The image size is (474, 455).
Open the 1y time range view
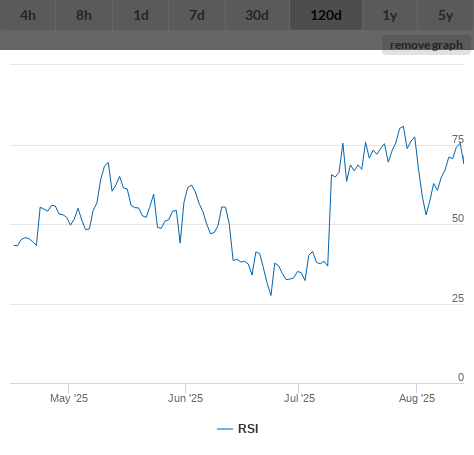[x=390, y=15]
